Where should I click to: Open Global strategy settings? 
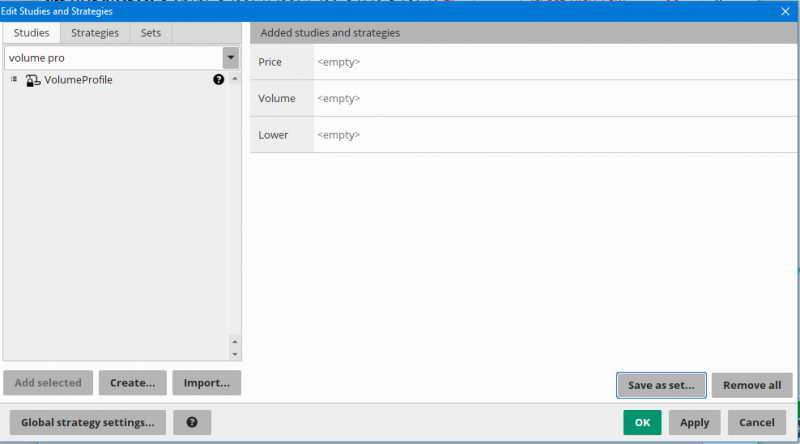(x=87, y=422)
